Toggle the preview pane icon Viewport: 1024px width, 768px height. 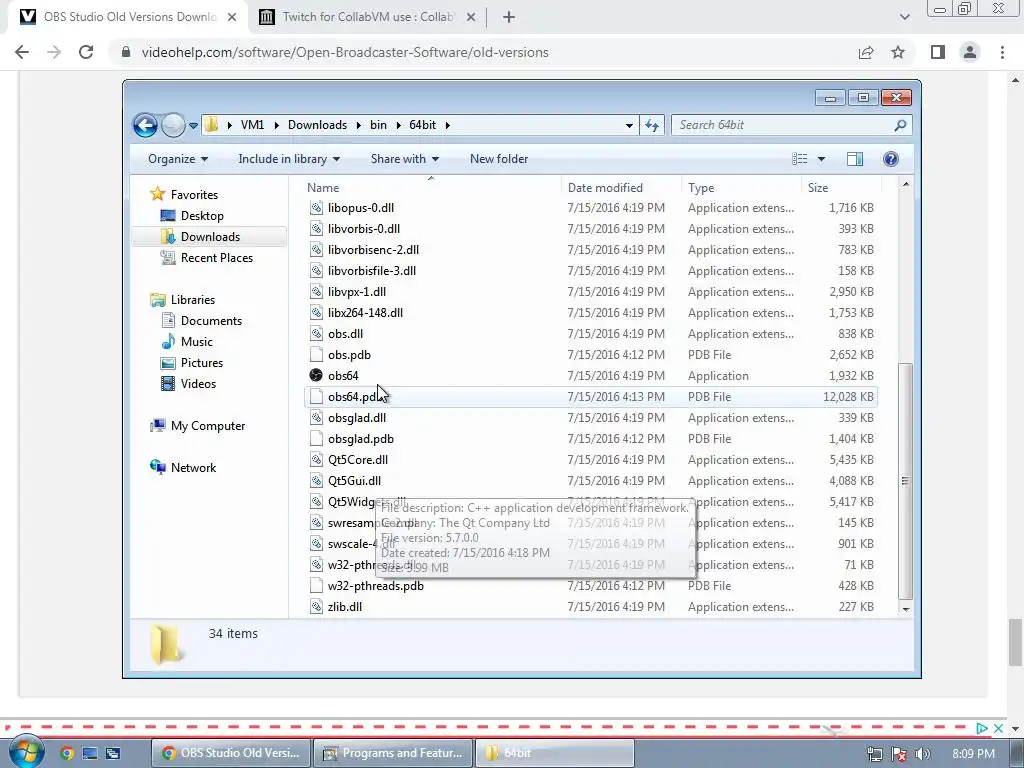[x=855, y=159]
